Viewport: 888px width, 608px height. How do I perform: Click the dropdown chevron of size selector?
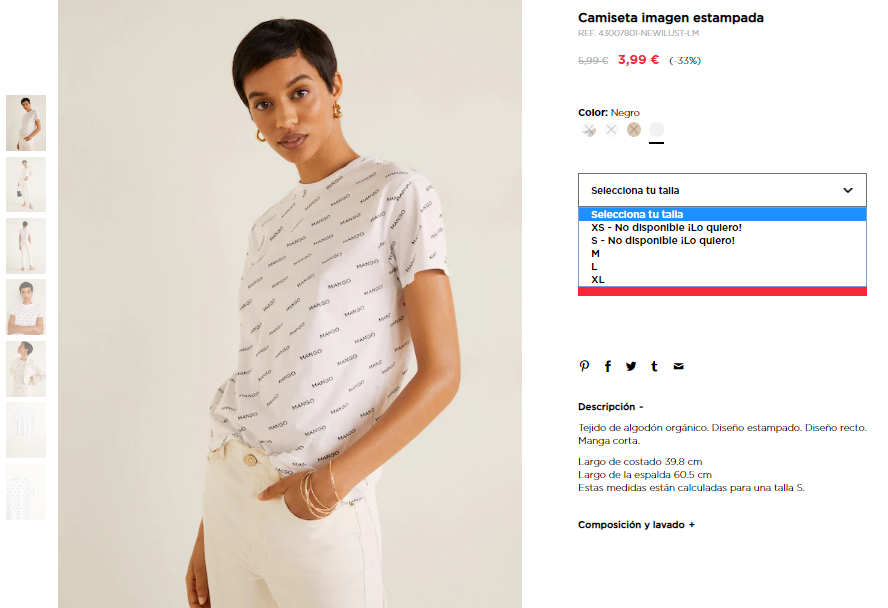pos(848,190)
